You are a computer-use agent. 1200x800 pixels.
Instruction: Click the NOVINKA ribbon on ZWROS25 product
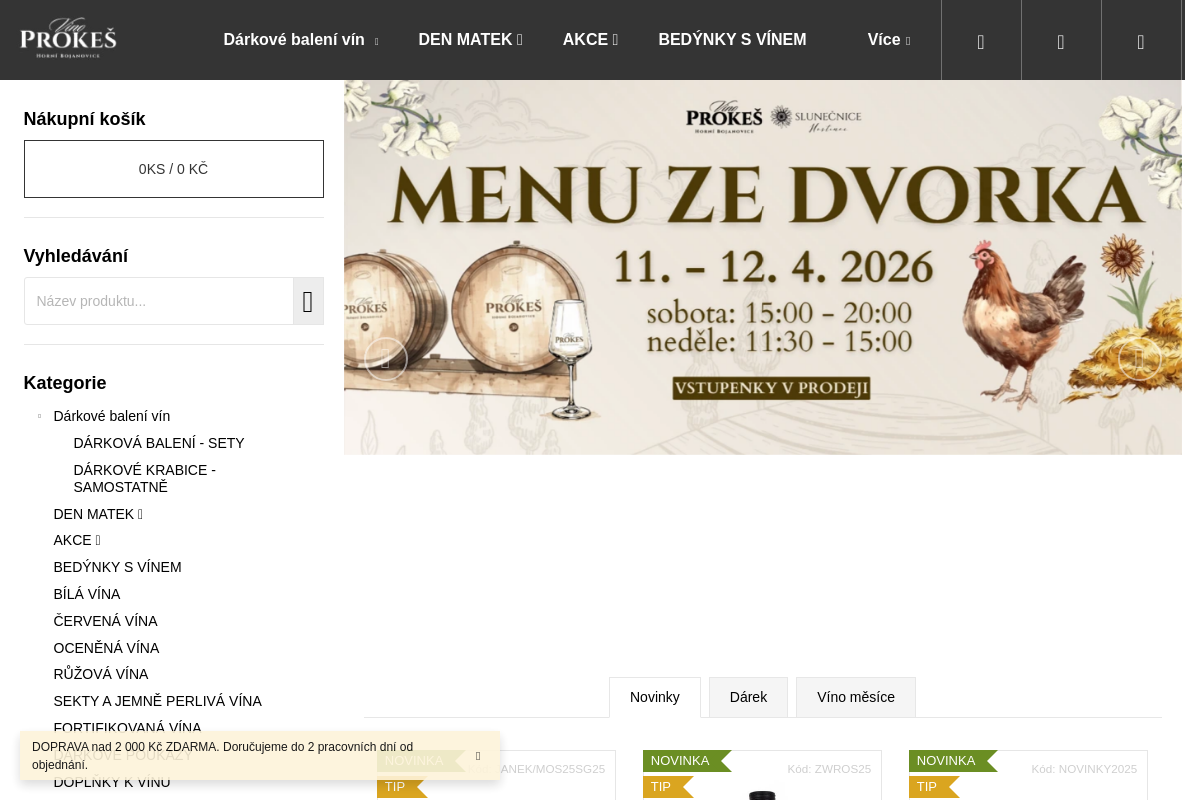click(680, 761)
